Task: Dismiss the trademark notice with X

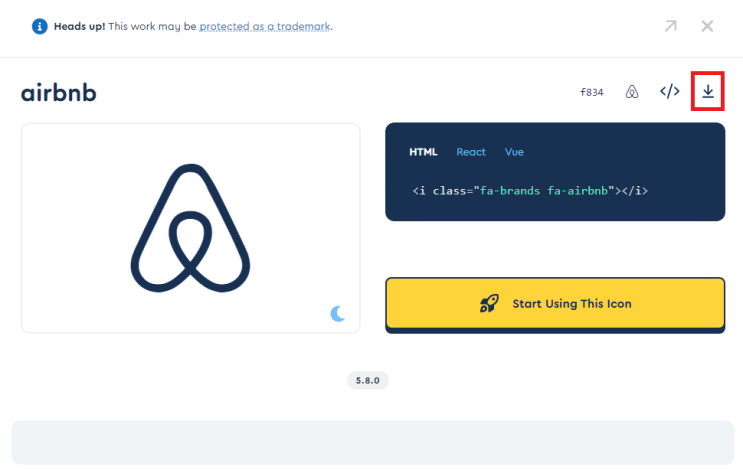Action: click(x=707, y=26)
